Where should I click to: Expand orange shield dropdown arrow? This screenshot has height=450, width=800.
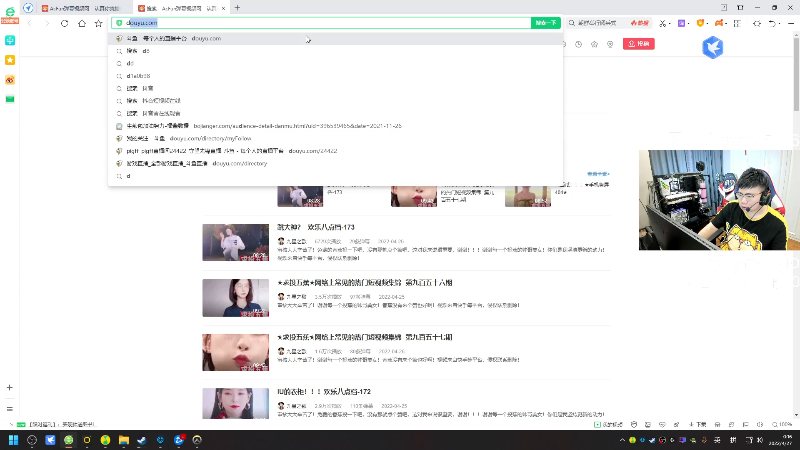(707, 23)
